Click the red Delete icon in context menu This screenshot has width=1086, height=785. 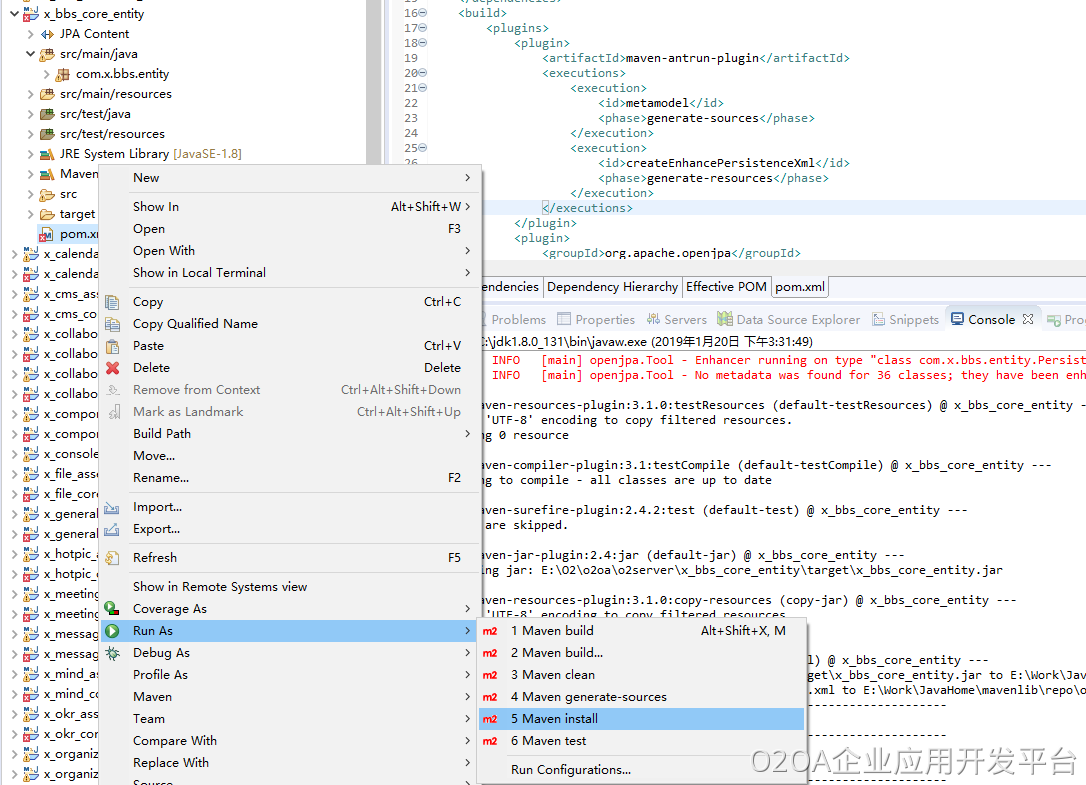(113, 368)
